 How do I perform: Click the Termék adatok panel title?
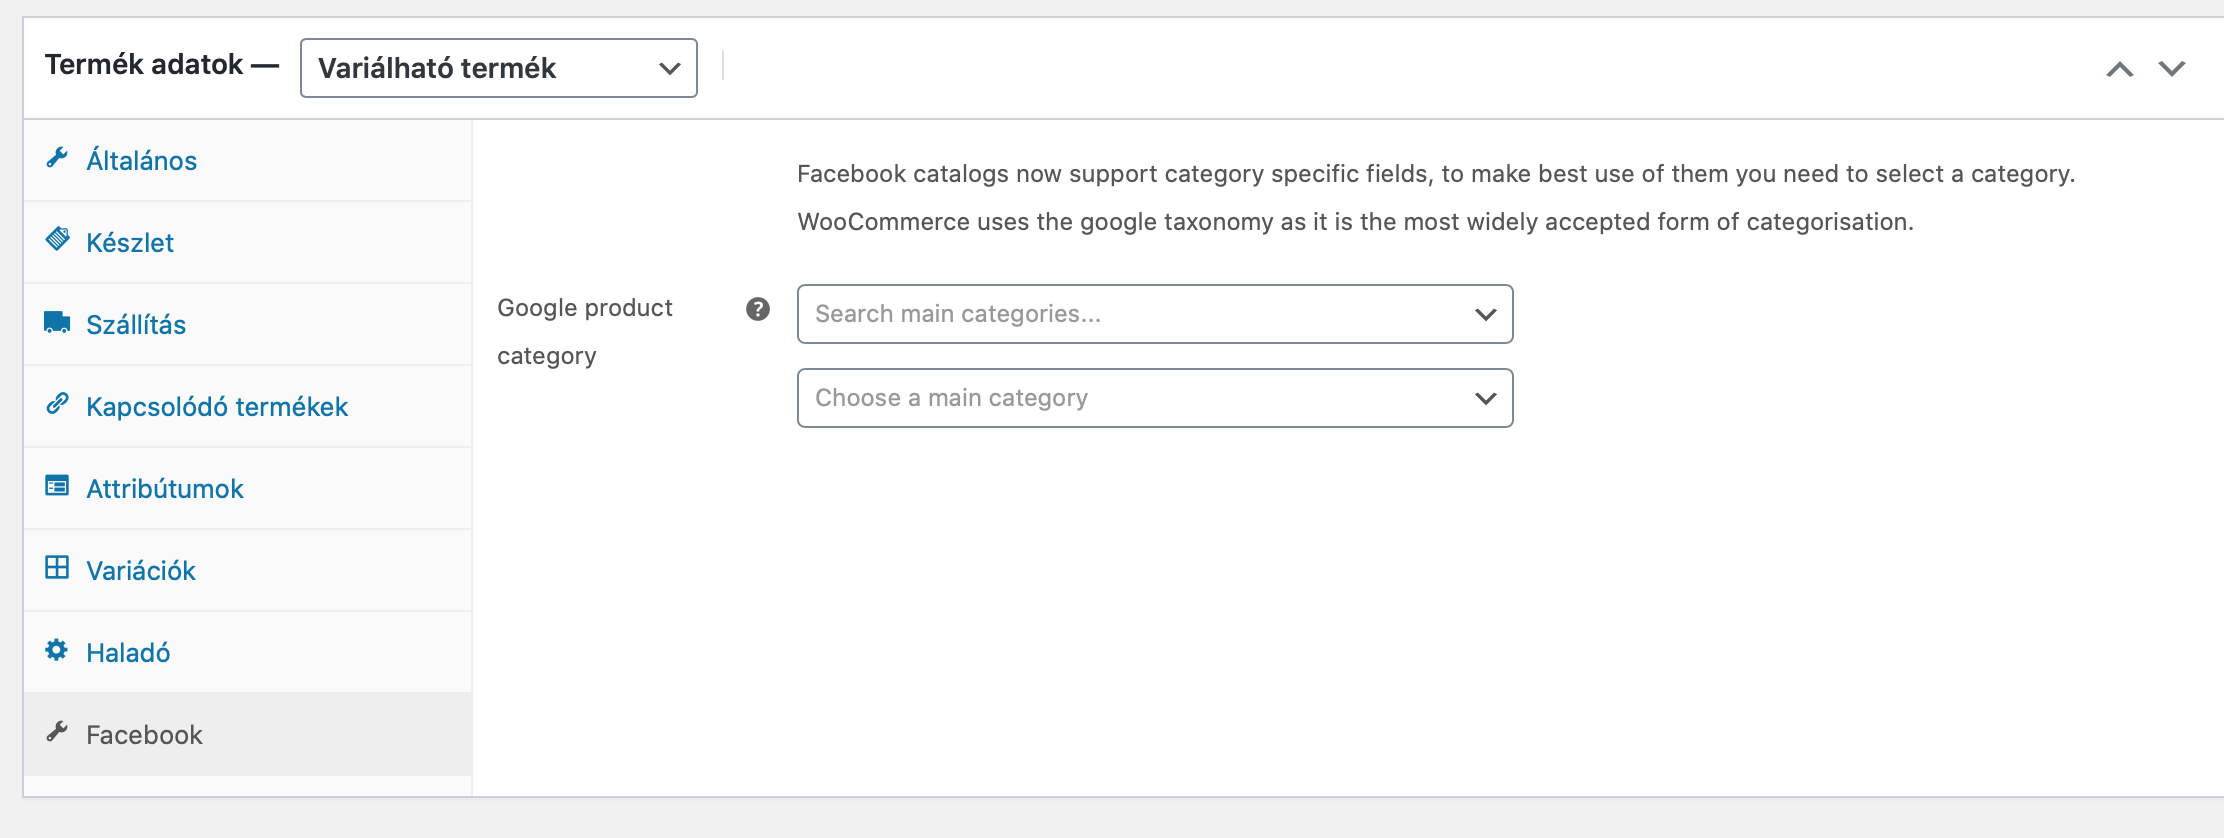click(144, 65)
